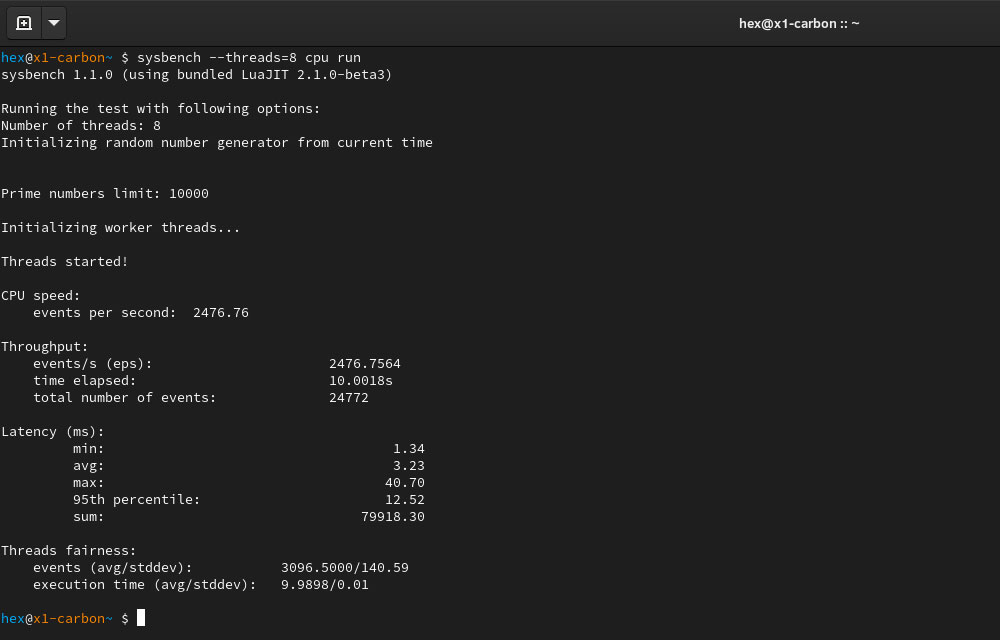Click the 'Threads started!' message
Screen dimensions: 1000x640
tap(64, 262)
